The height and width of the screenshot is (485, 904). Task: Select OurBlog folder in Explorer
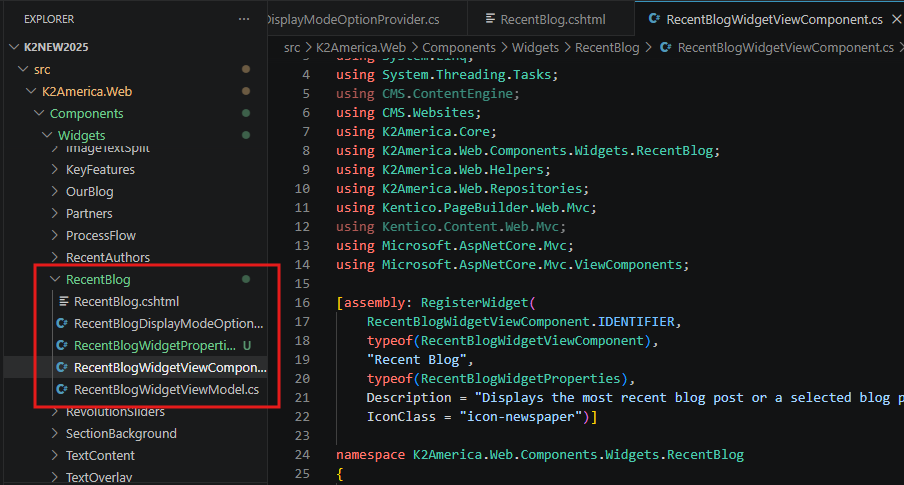pos(89,191)
